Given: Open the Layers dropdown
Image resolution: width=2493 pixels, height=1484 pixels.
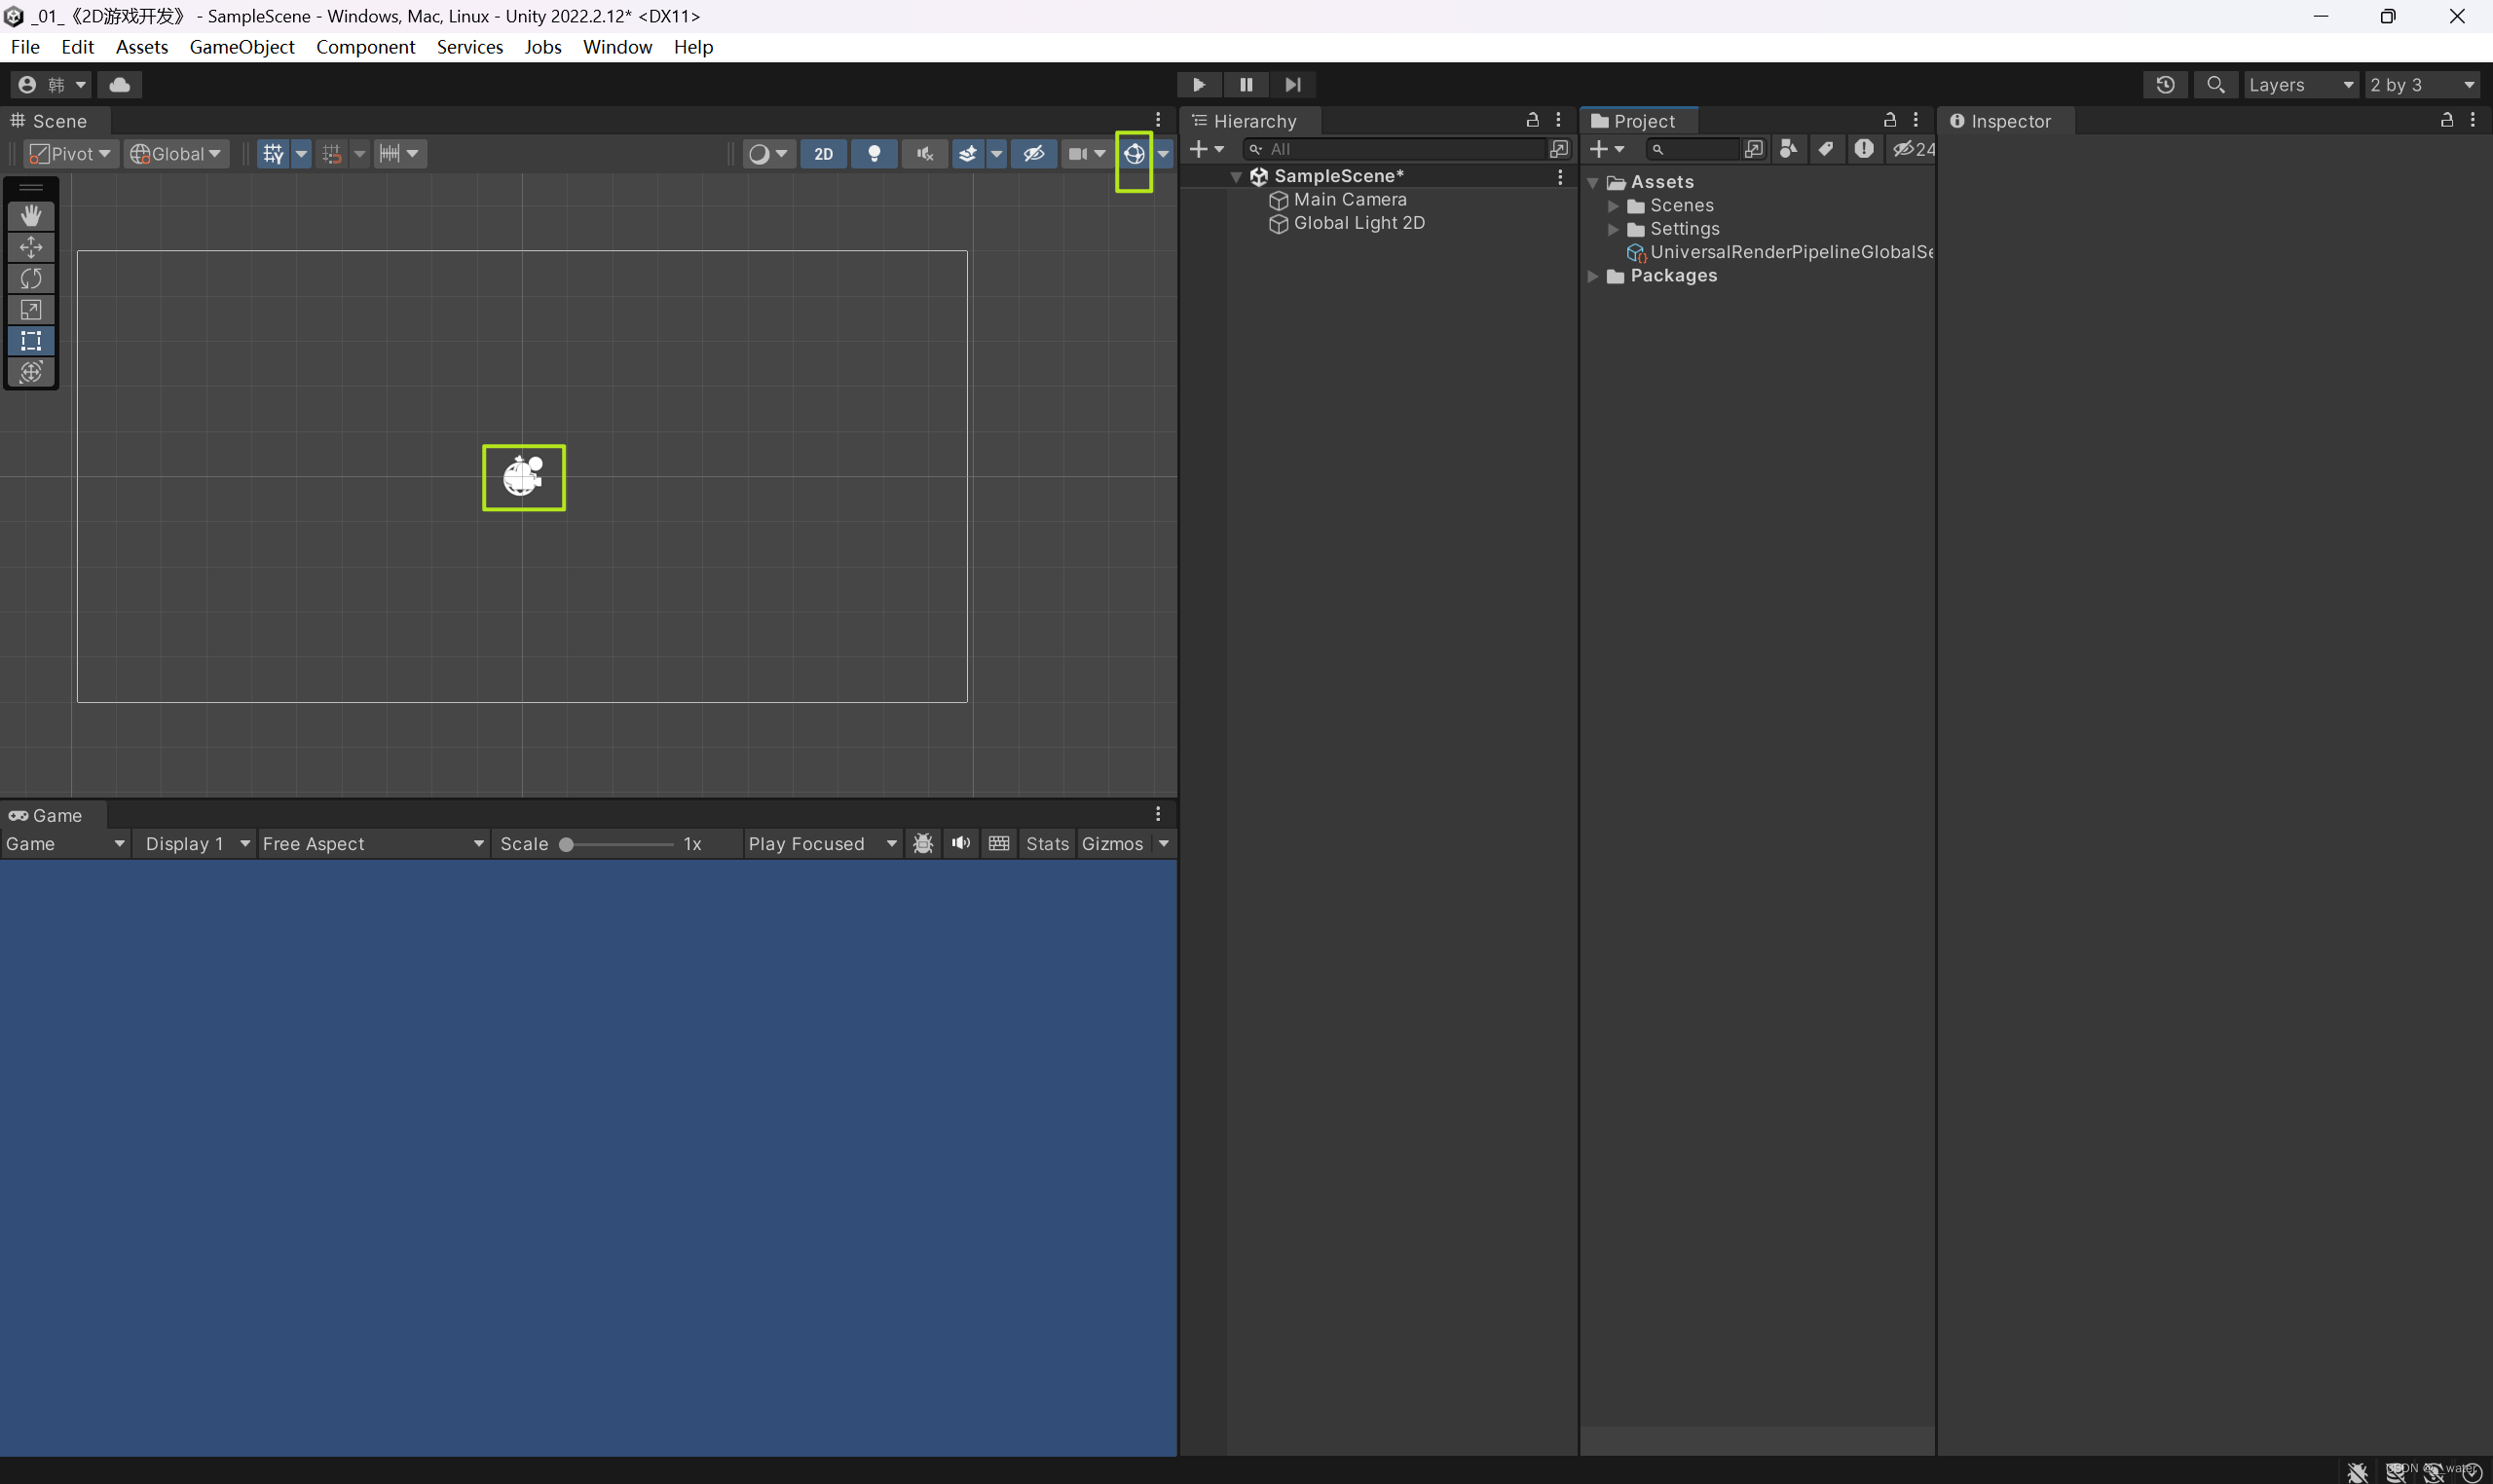Looking at the screenshot, I should click(x=2298, y=84).
